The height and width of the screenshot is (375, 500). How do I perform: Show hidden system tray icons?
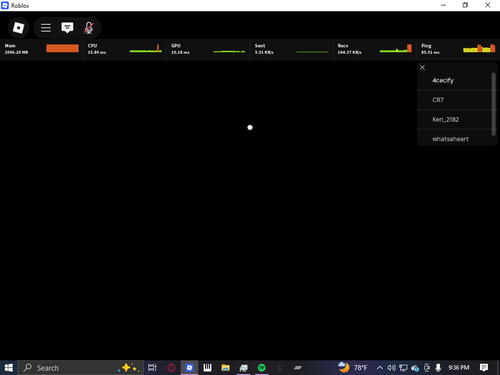[x=380, y=368]
